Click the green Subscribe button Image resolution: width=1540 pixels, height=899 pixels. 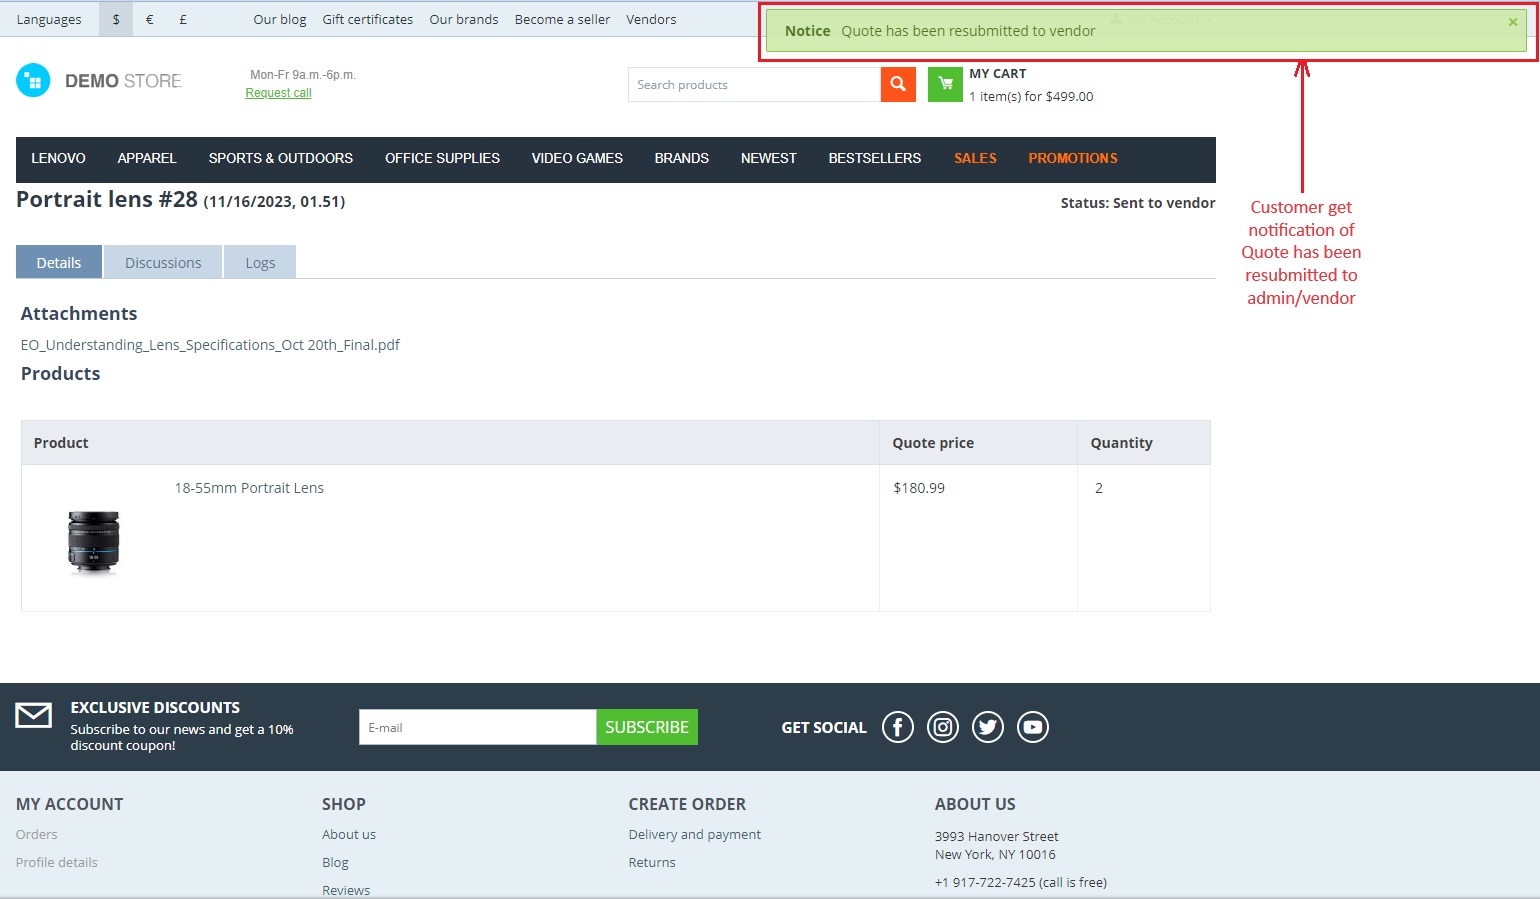point(647,727)
